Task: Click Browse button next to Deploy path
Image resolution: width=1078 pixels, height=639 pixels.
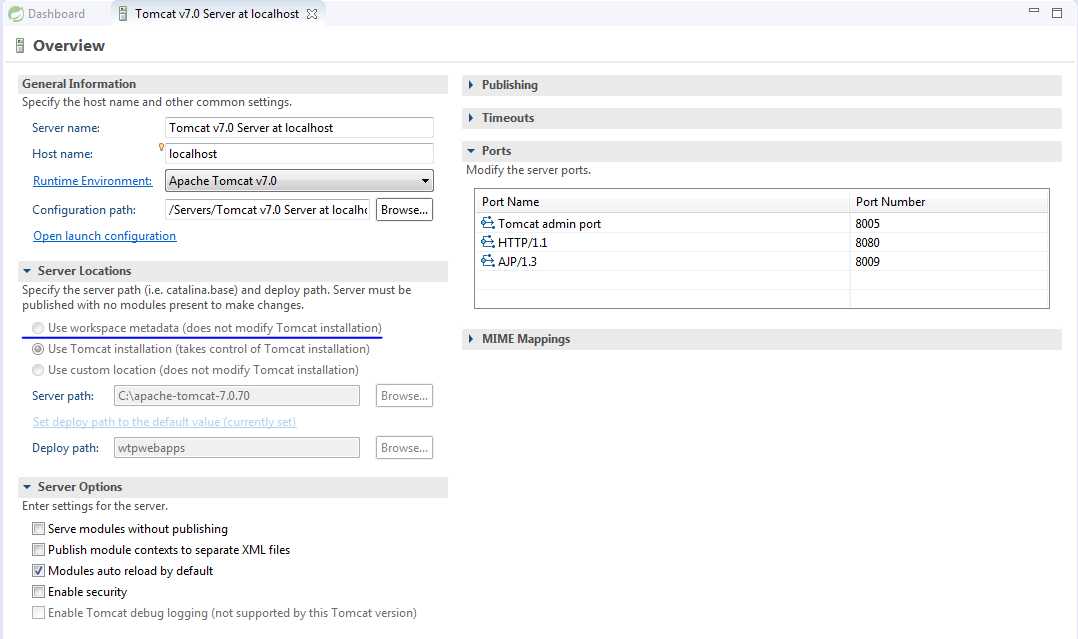Action: click(404, 448)
